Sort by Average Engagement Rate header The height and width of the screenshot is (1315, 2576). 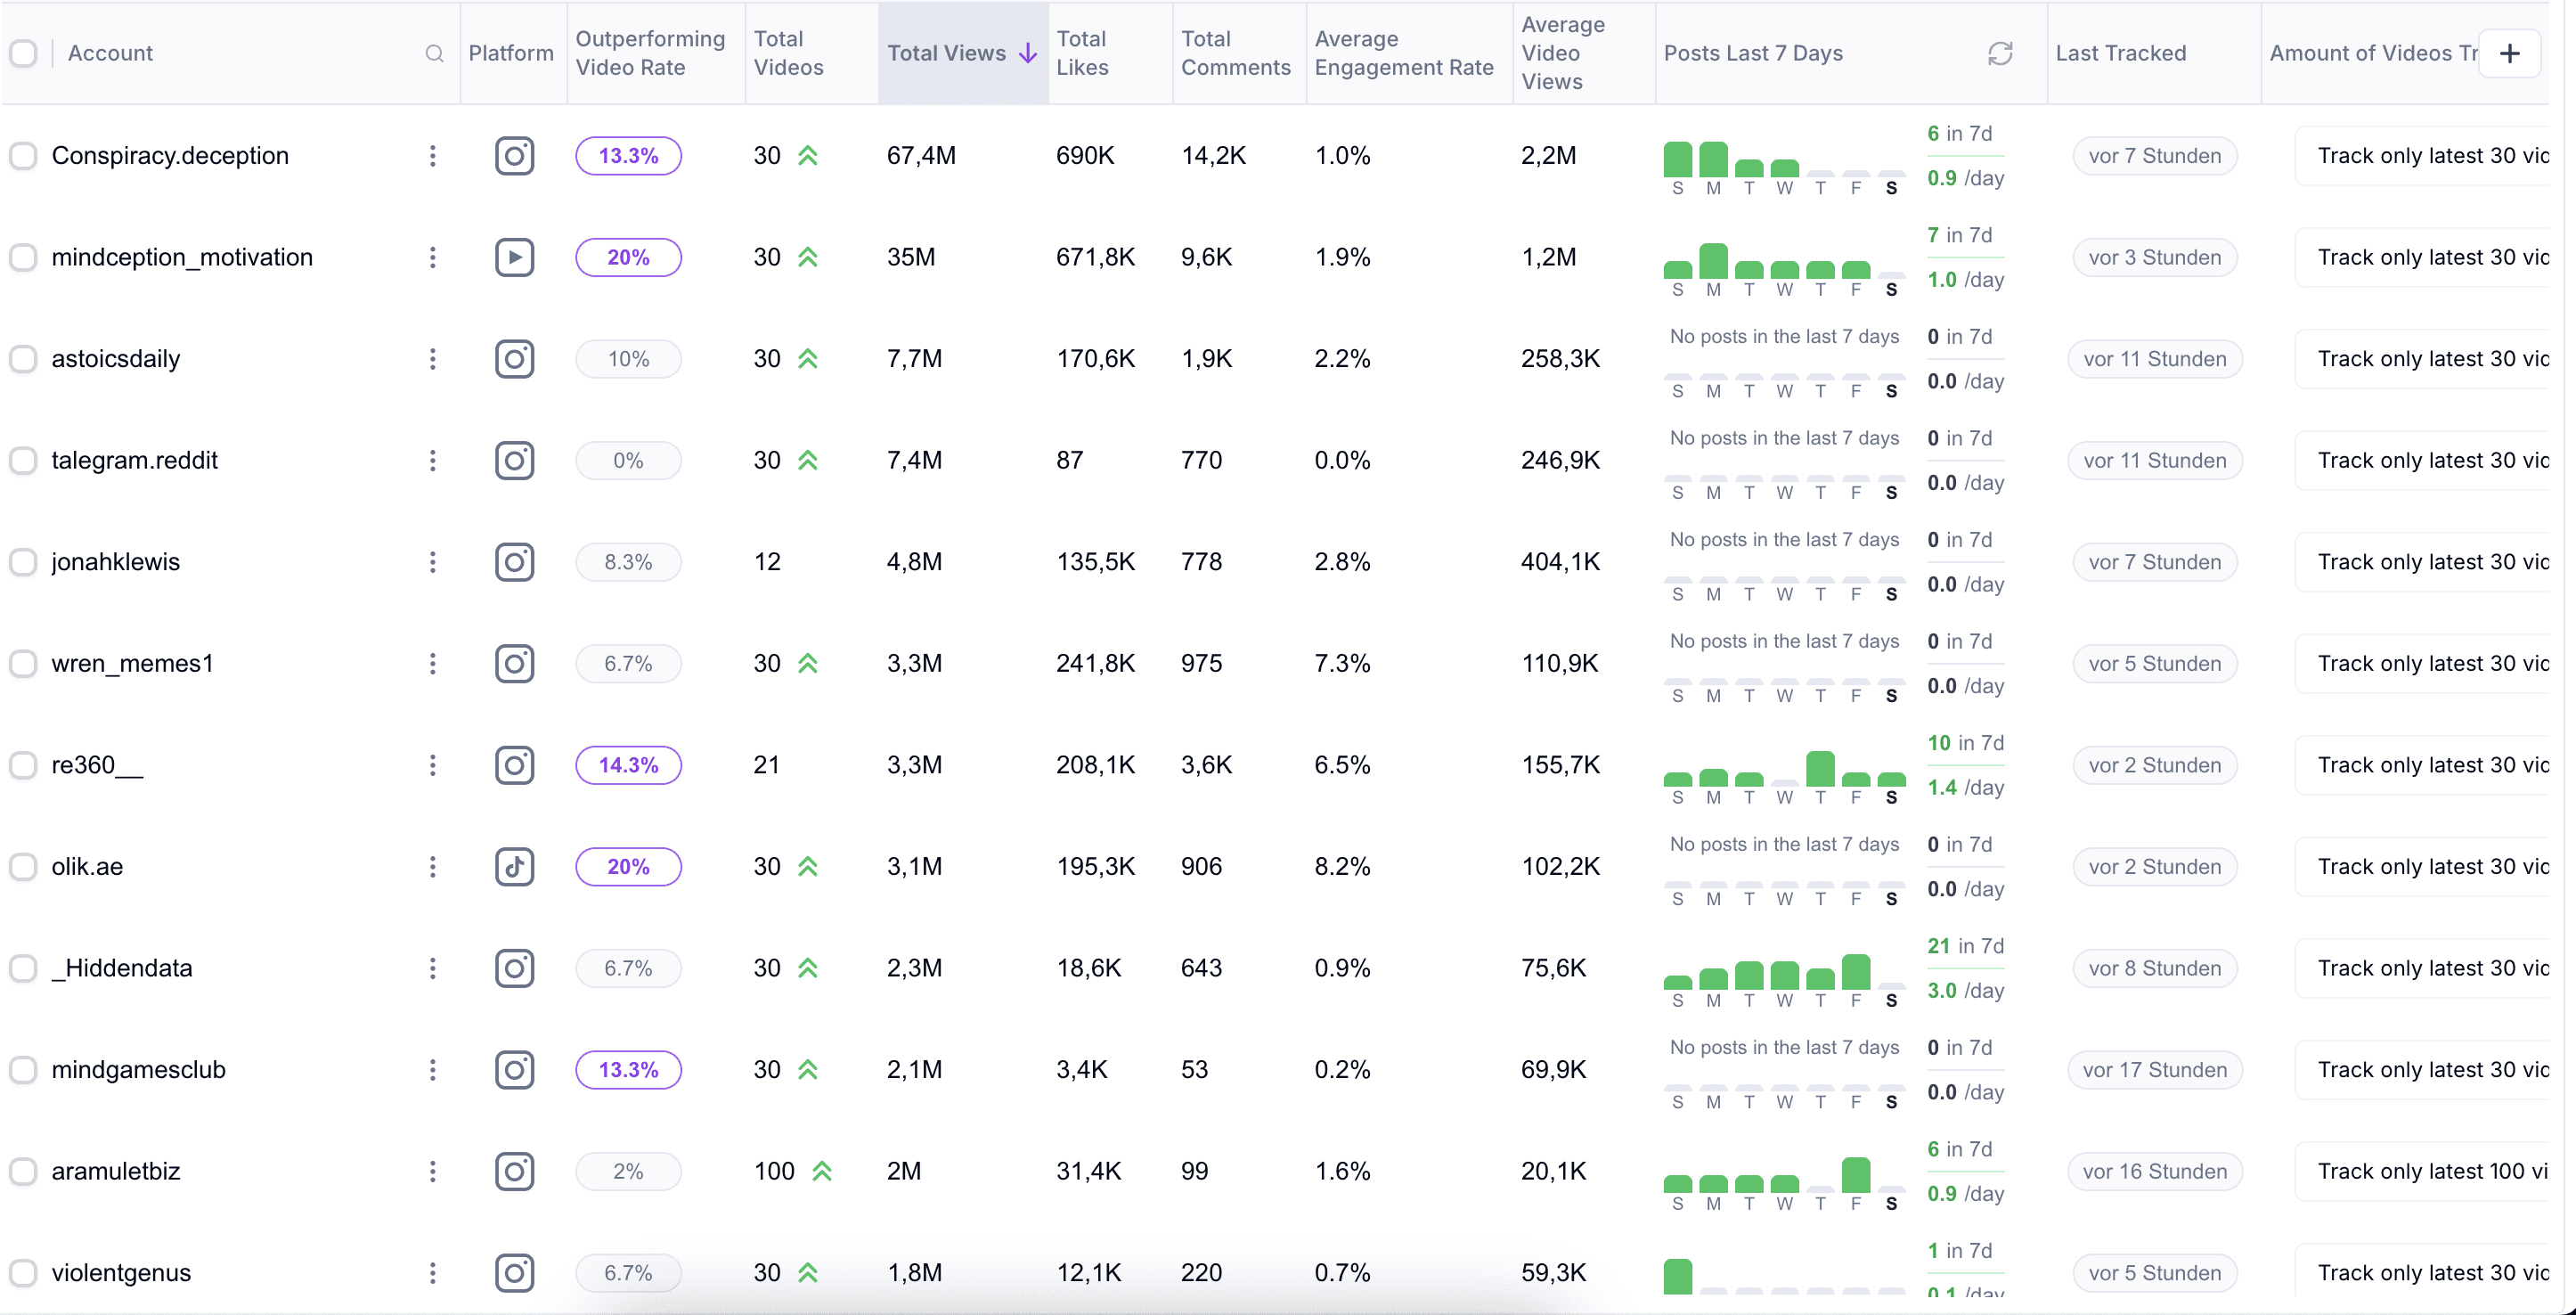tap(1403, 54)
